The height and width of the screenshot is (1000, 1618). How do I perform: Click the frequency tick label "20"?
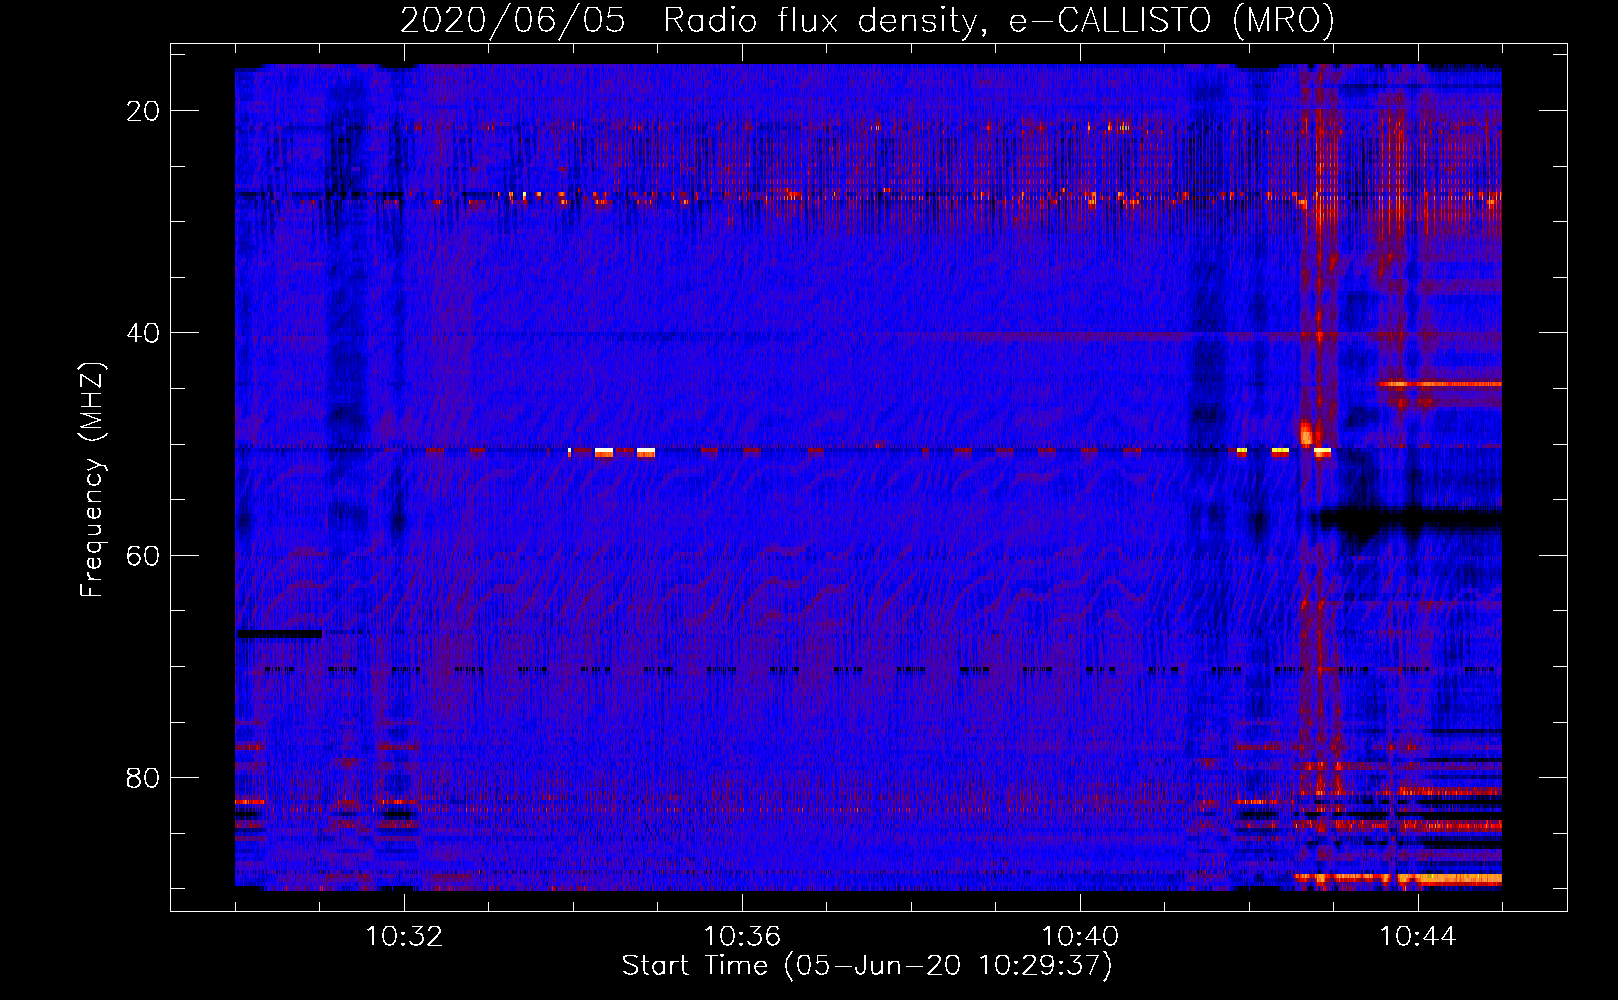[x=144, y=111]
